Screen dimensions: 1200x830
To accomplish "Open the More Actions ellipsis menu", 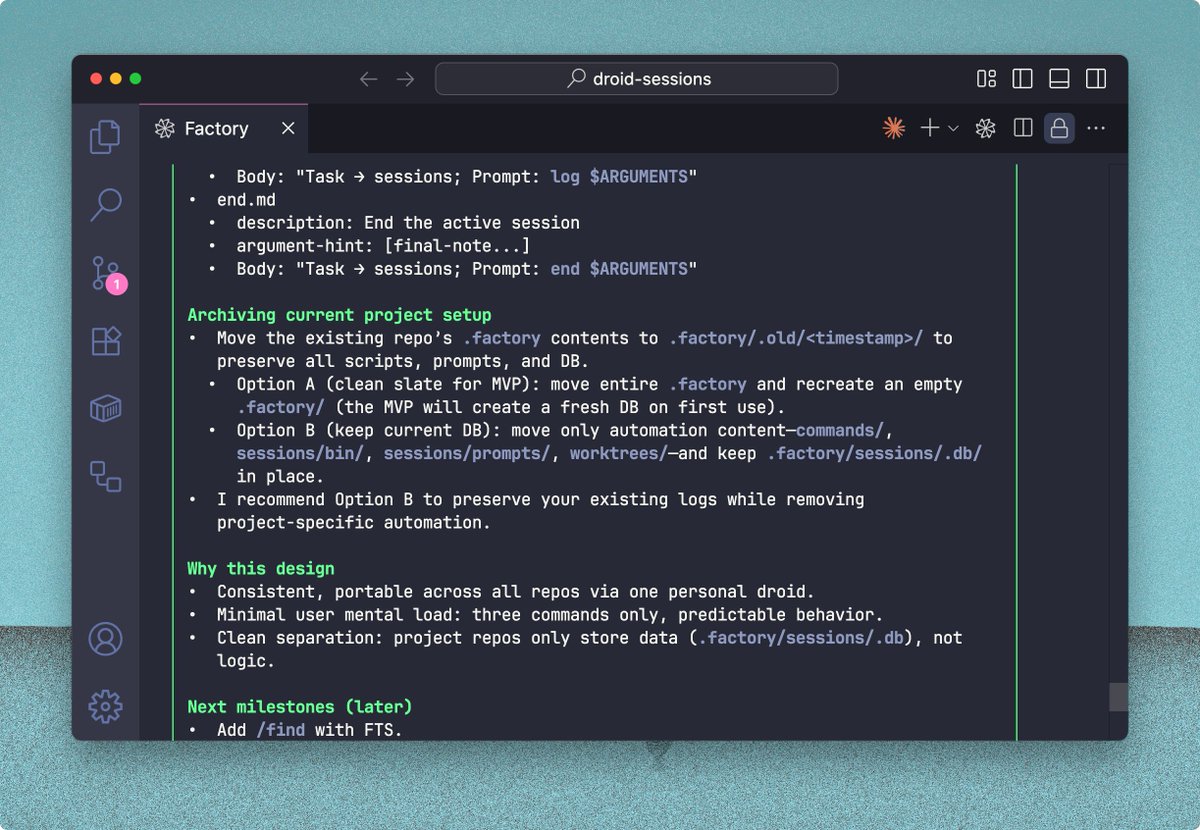I will (x=1096, y=128).
